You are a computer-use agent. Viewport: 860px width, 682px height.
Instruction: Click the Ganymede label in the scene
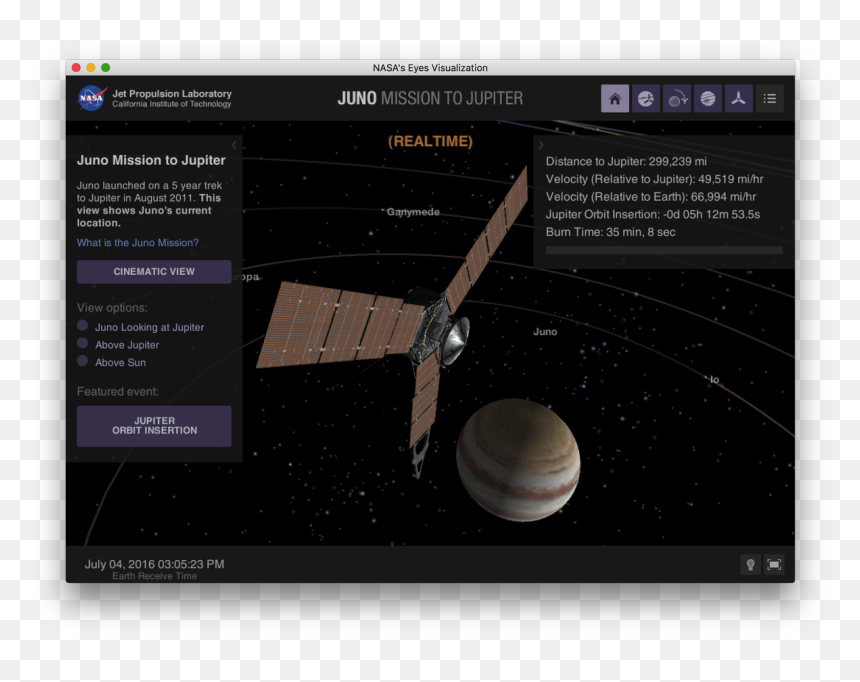tap(413, 212)
